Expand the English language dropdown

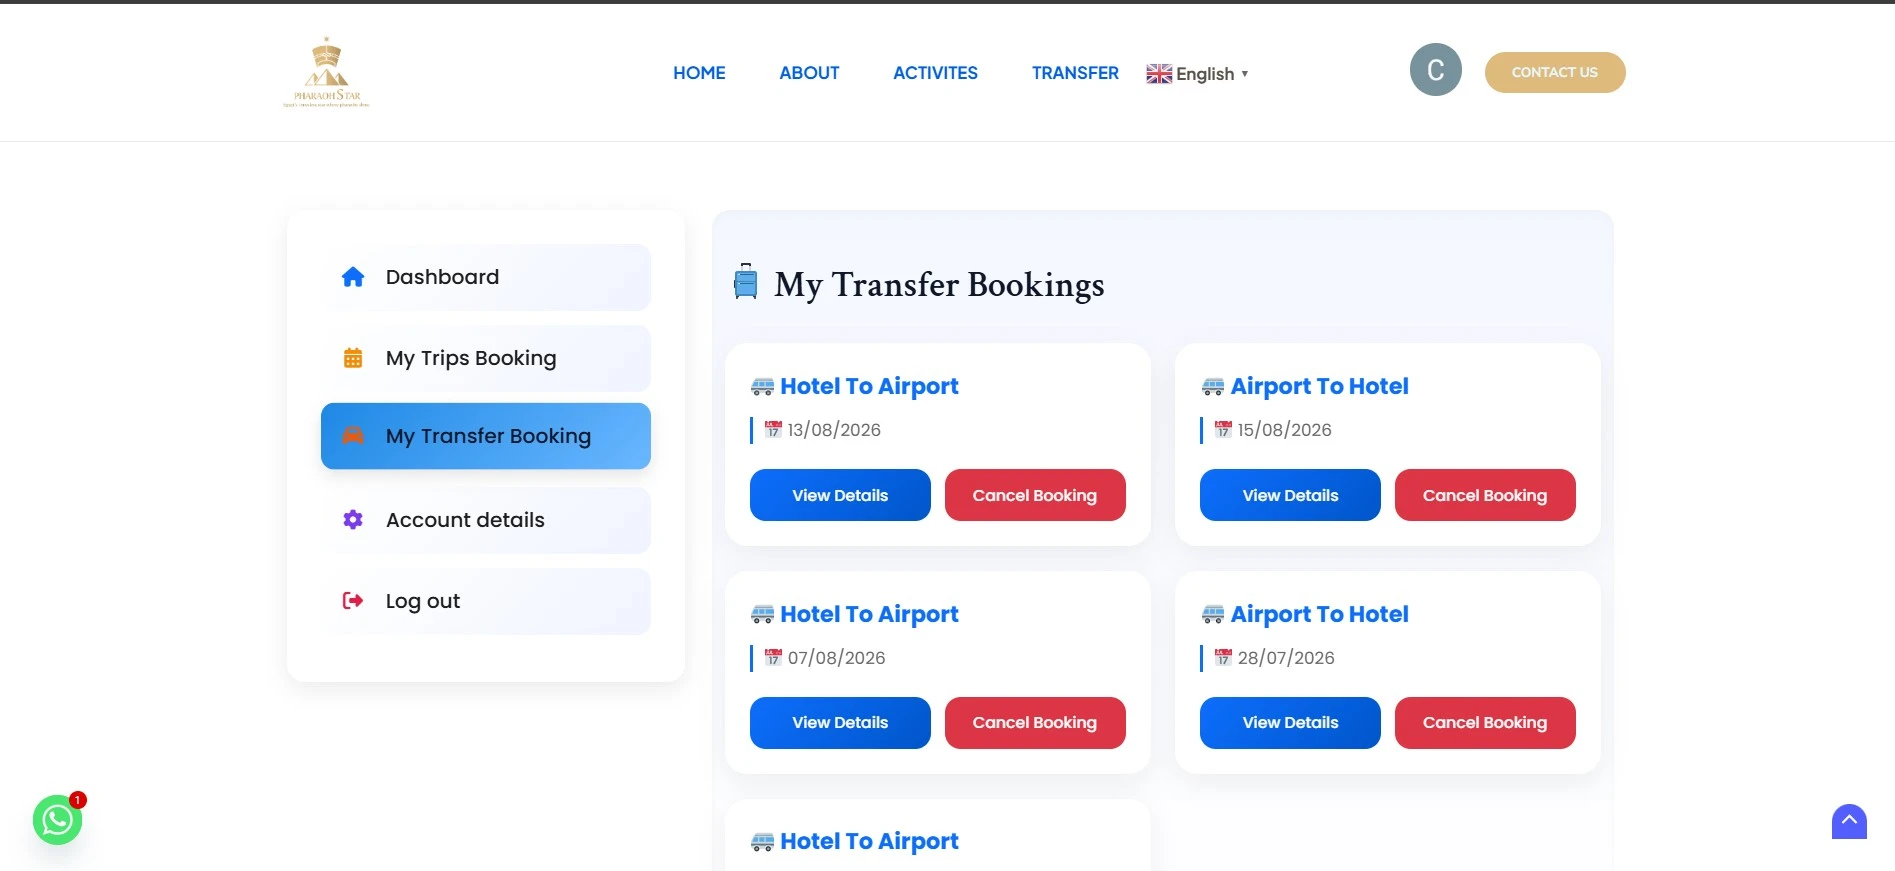(1198, 74)
